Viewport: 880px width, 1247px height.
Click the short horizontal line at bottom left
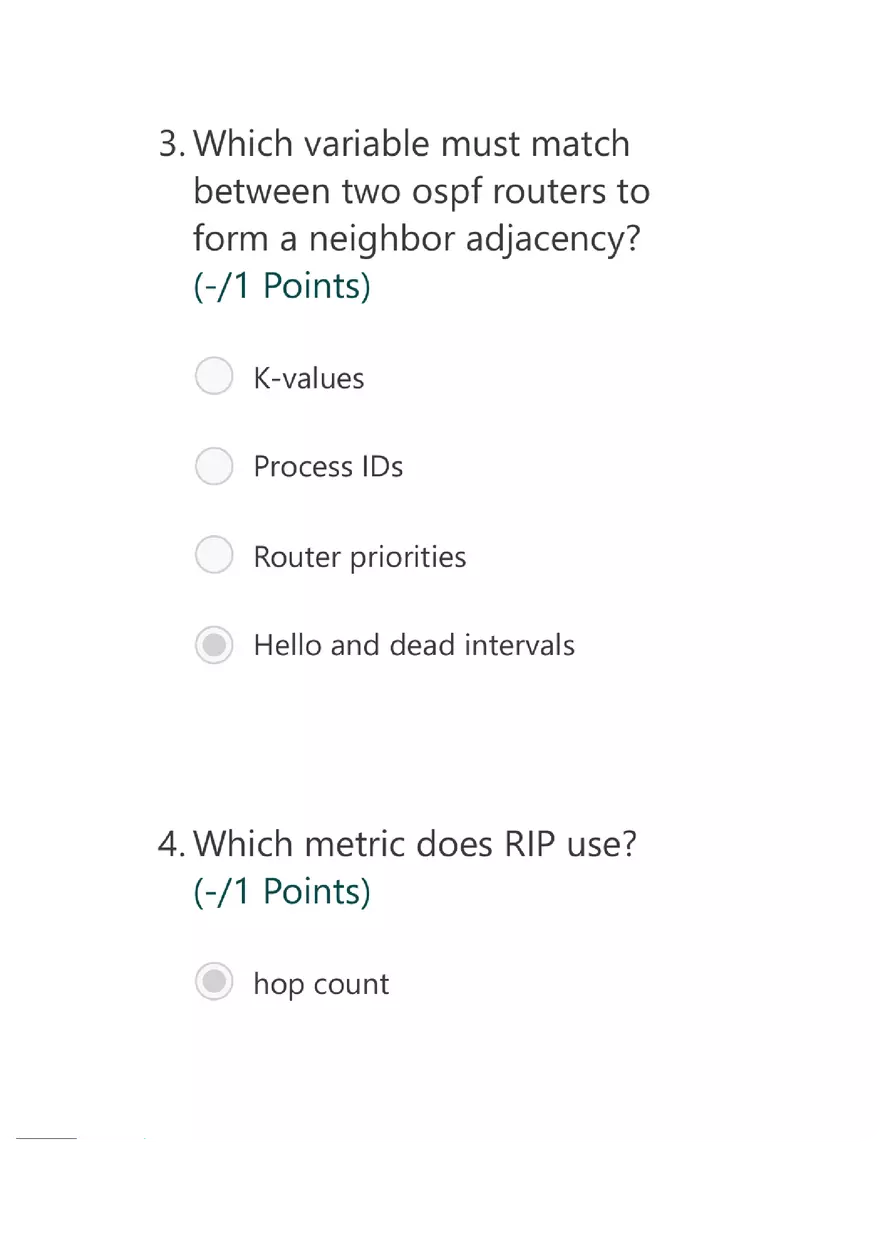point(46,1138)
